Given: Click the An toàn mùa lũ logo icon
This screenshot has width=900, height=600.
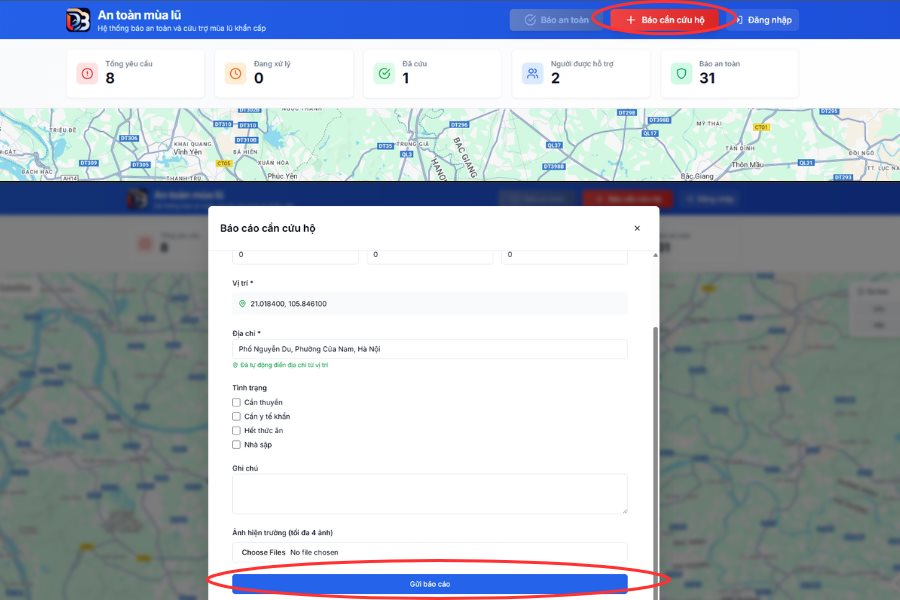Looking at the screenshot, I should [x=78, y=20].
